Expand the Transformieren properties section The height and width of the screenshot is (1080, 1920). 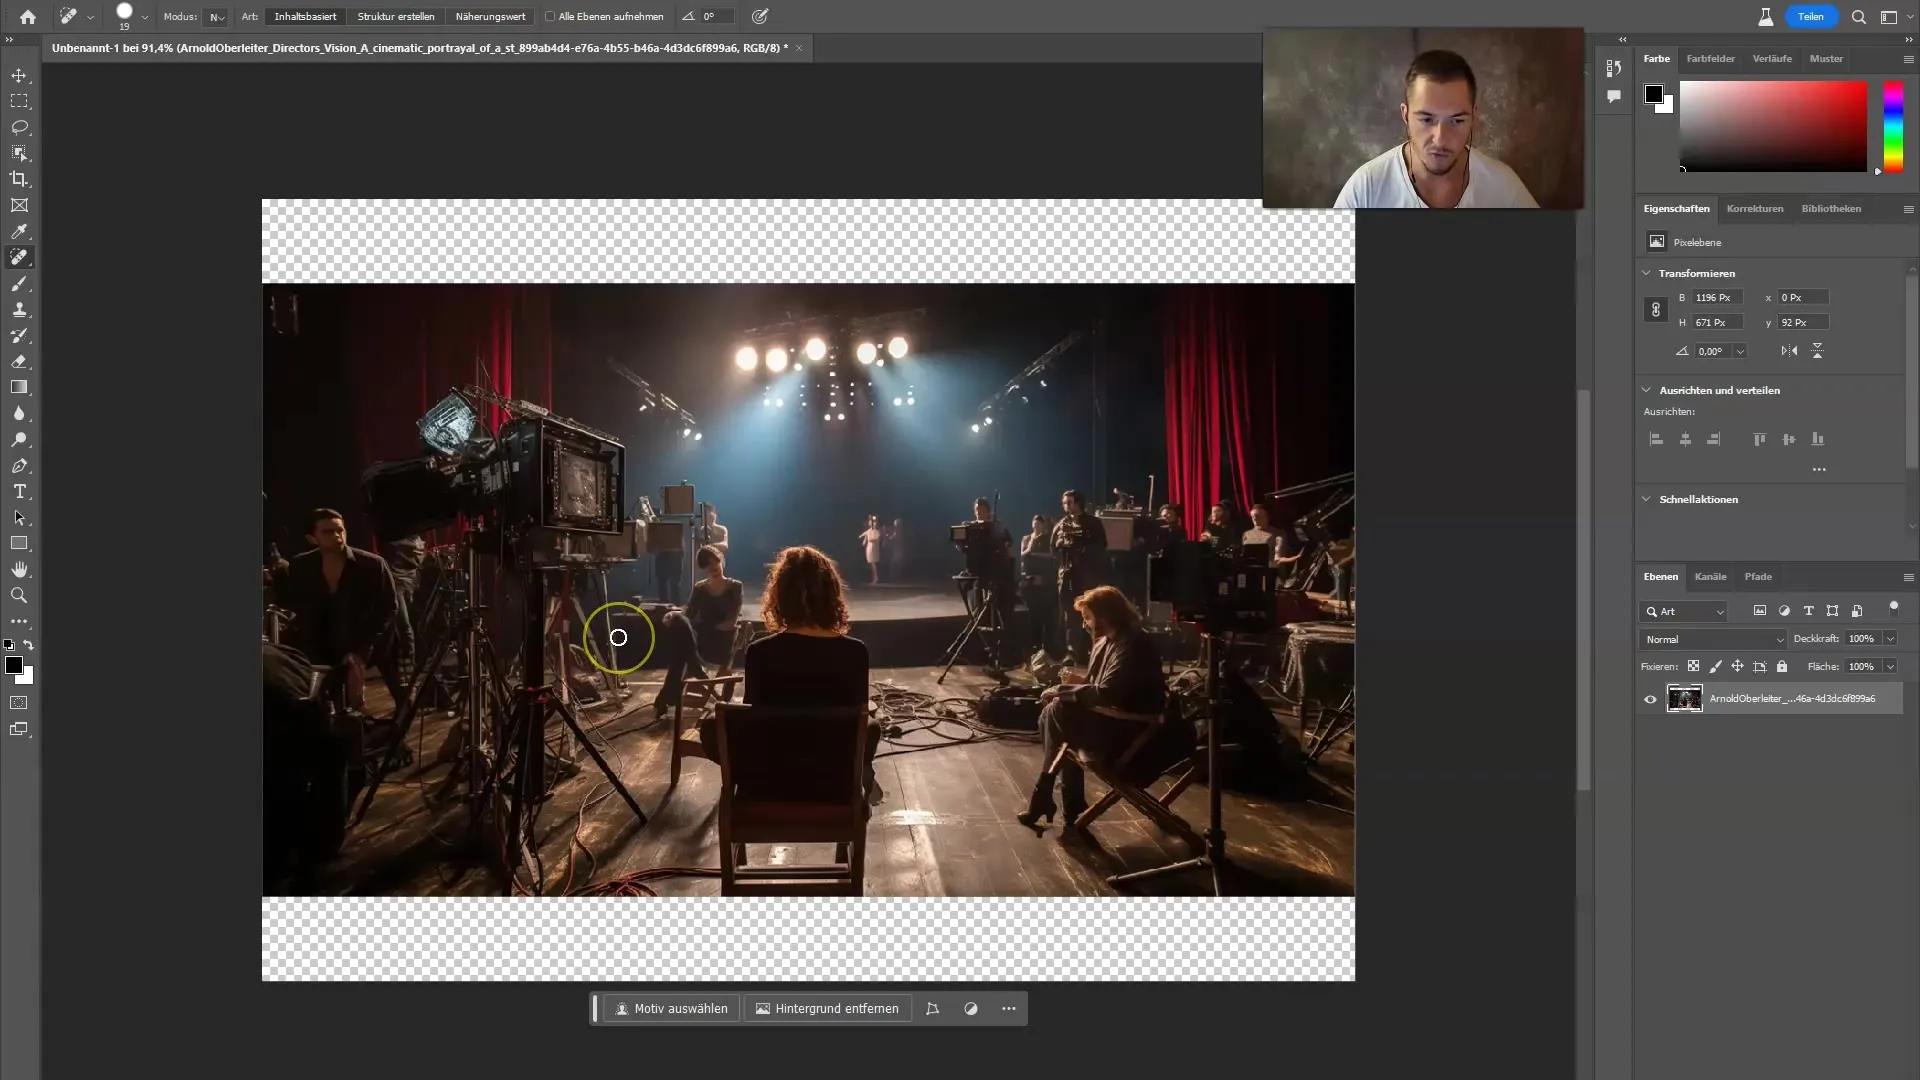coord(1650,272)
